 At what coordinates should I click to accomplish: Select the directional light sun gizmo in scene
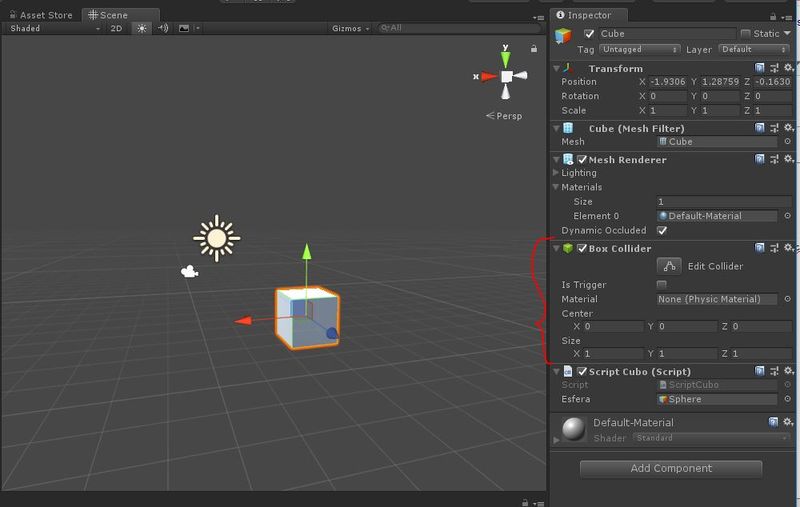tap(217, 238)
